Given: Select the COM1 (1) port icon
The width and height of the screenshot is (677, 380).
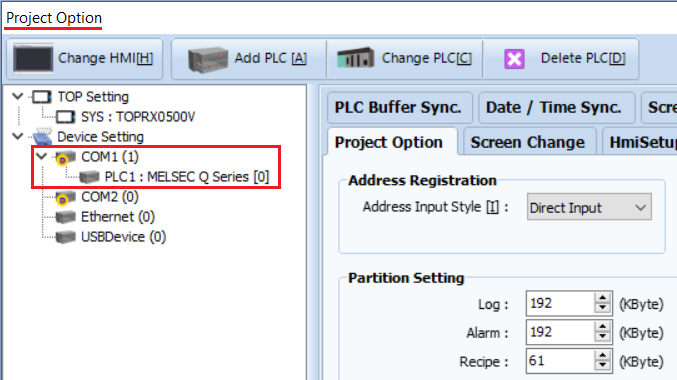Looking at the screenshot, I should (x=65, y=157).
